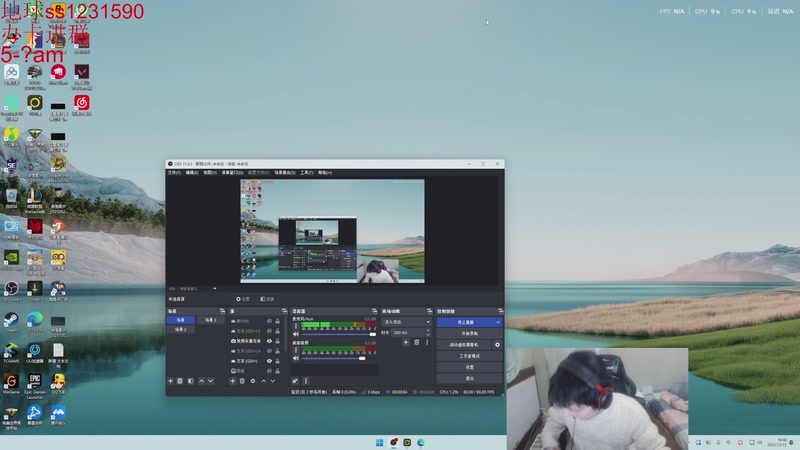The image size is (800, 450).
Task: Open the 场景集合(S) menu
Action: tap(285, 172)
